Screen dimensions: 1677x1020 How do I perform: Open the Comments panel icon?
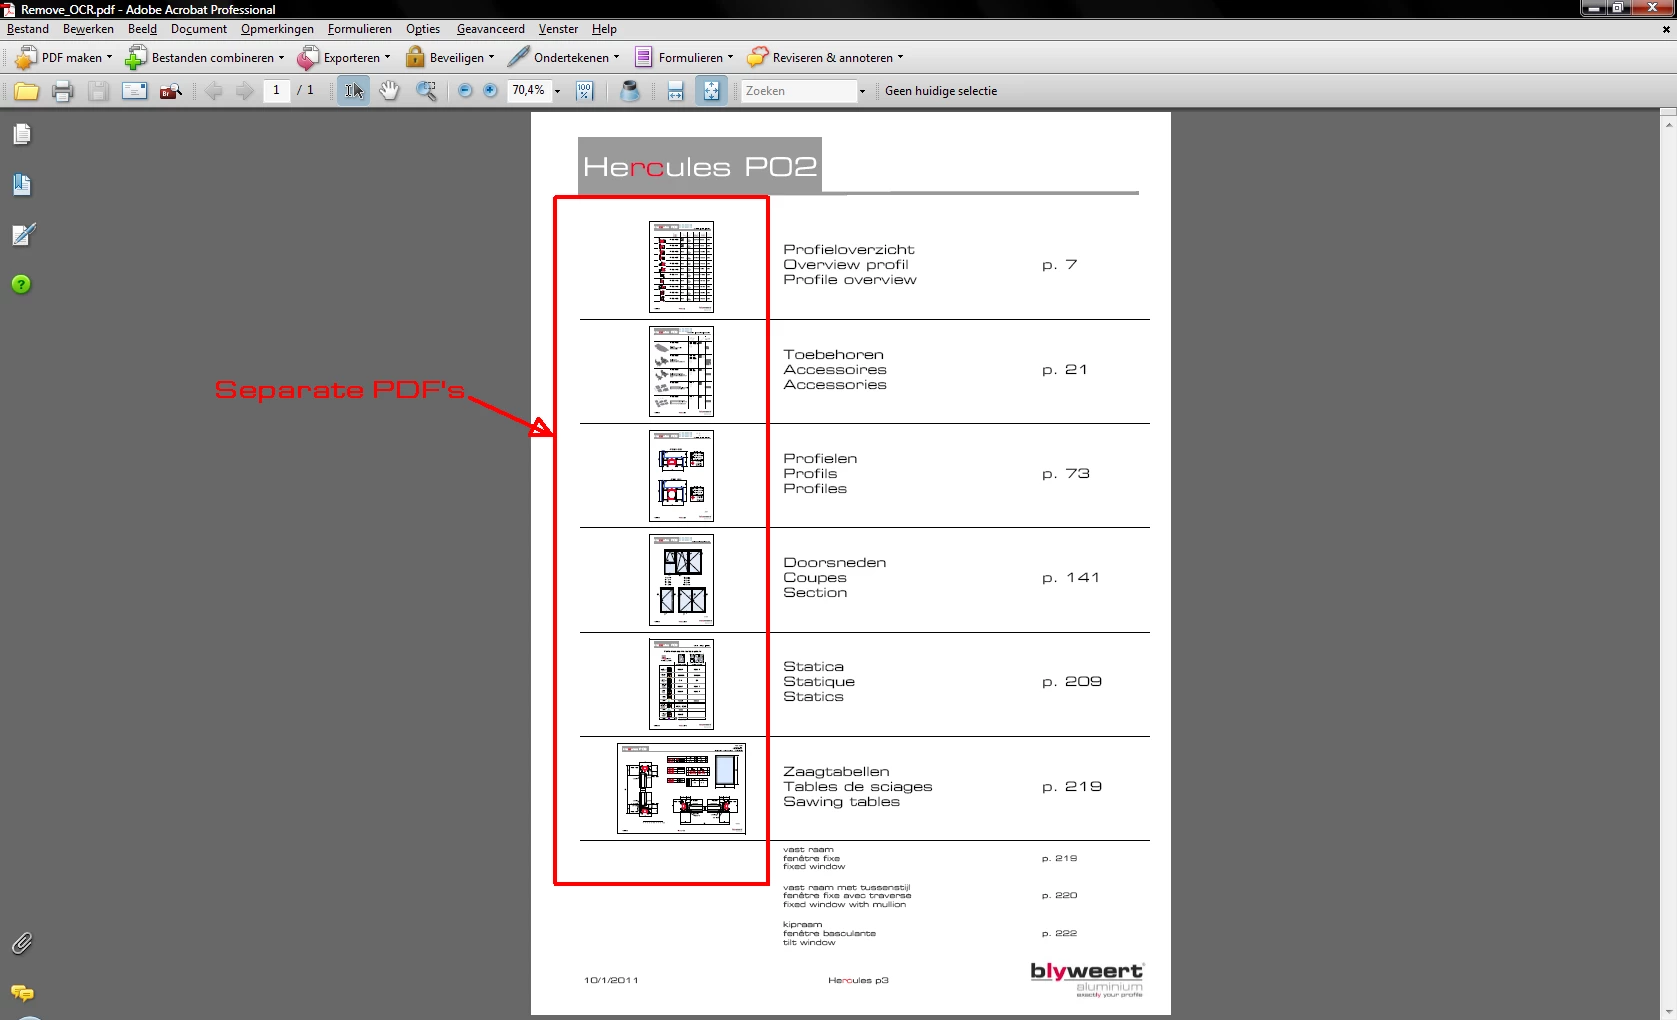tap(22, 993)
